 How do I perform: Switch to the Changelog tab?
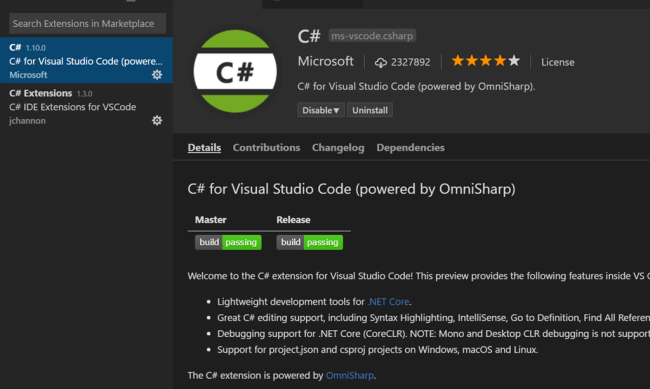coord(338,148)
